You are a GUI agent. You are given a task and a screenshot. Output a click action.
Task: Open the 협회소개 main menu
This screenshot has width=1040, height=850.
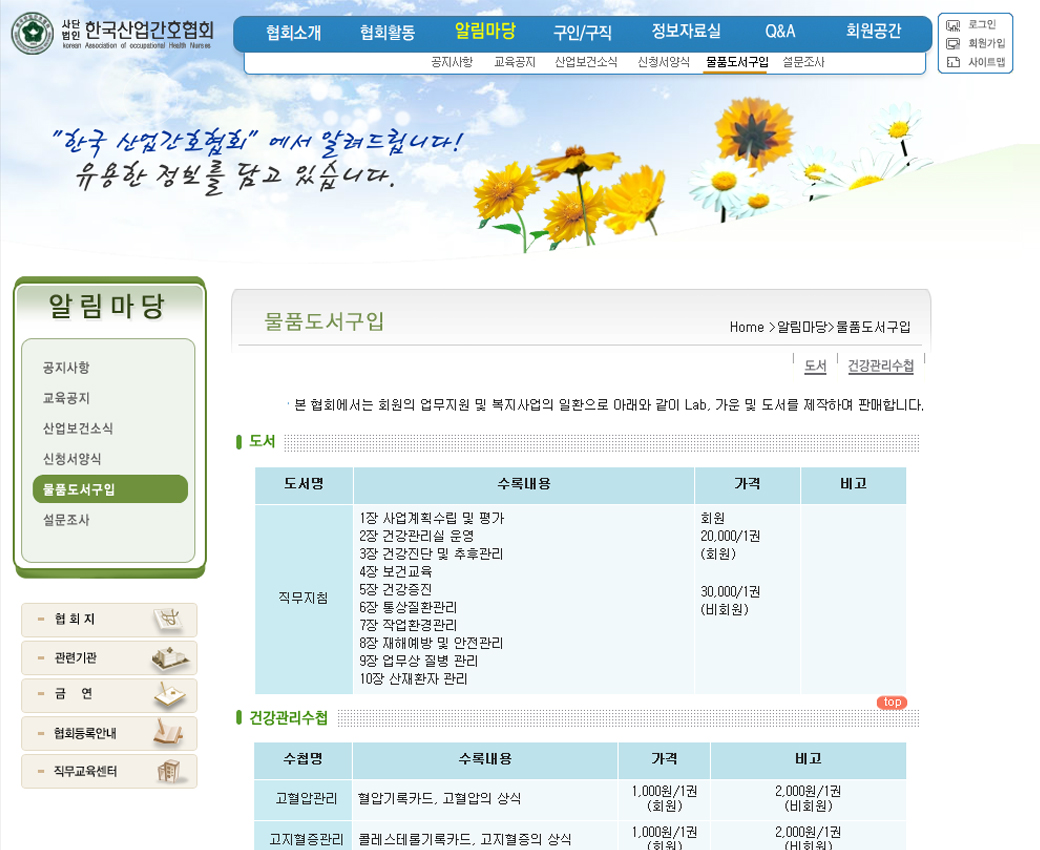click(293, 32)
